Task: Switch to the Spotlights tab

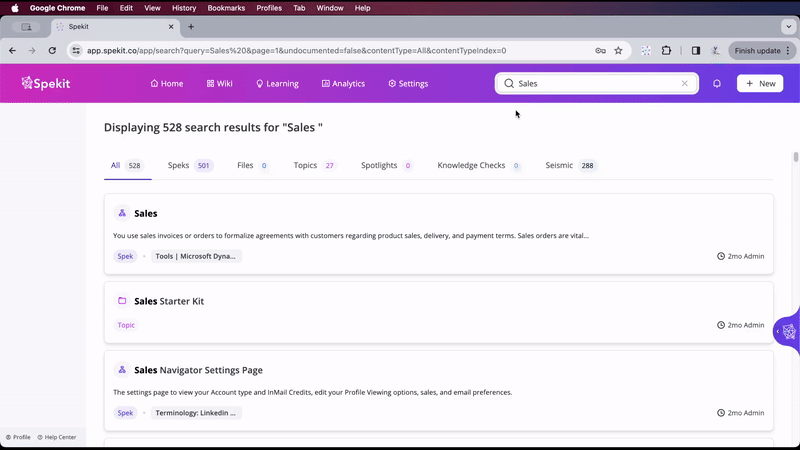Action: pos(386,165)
